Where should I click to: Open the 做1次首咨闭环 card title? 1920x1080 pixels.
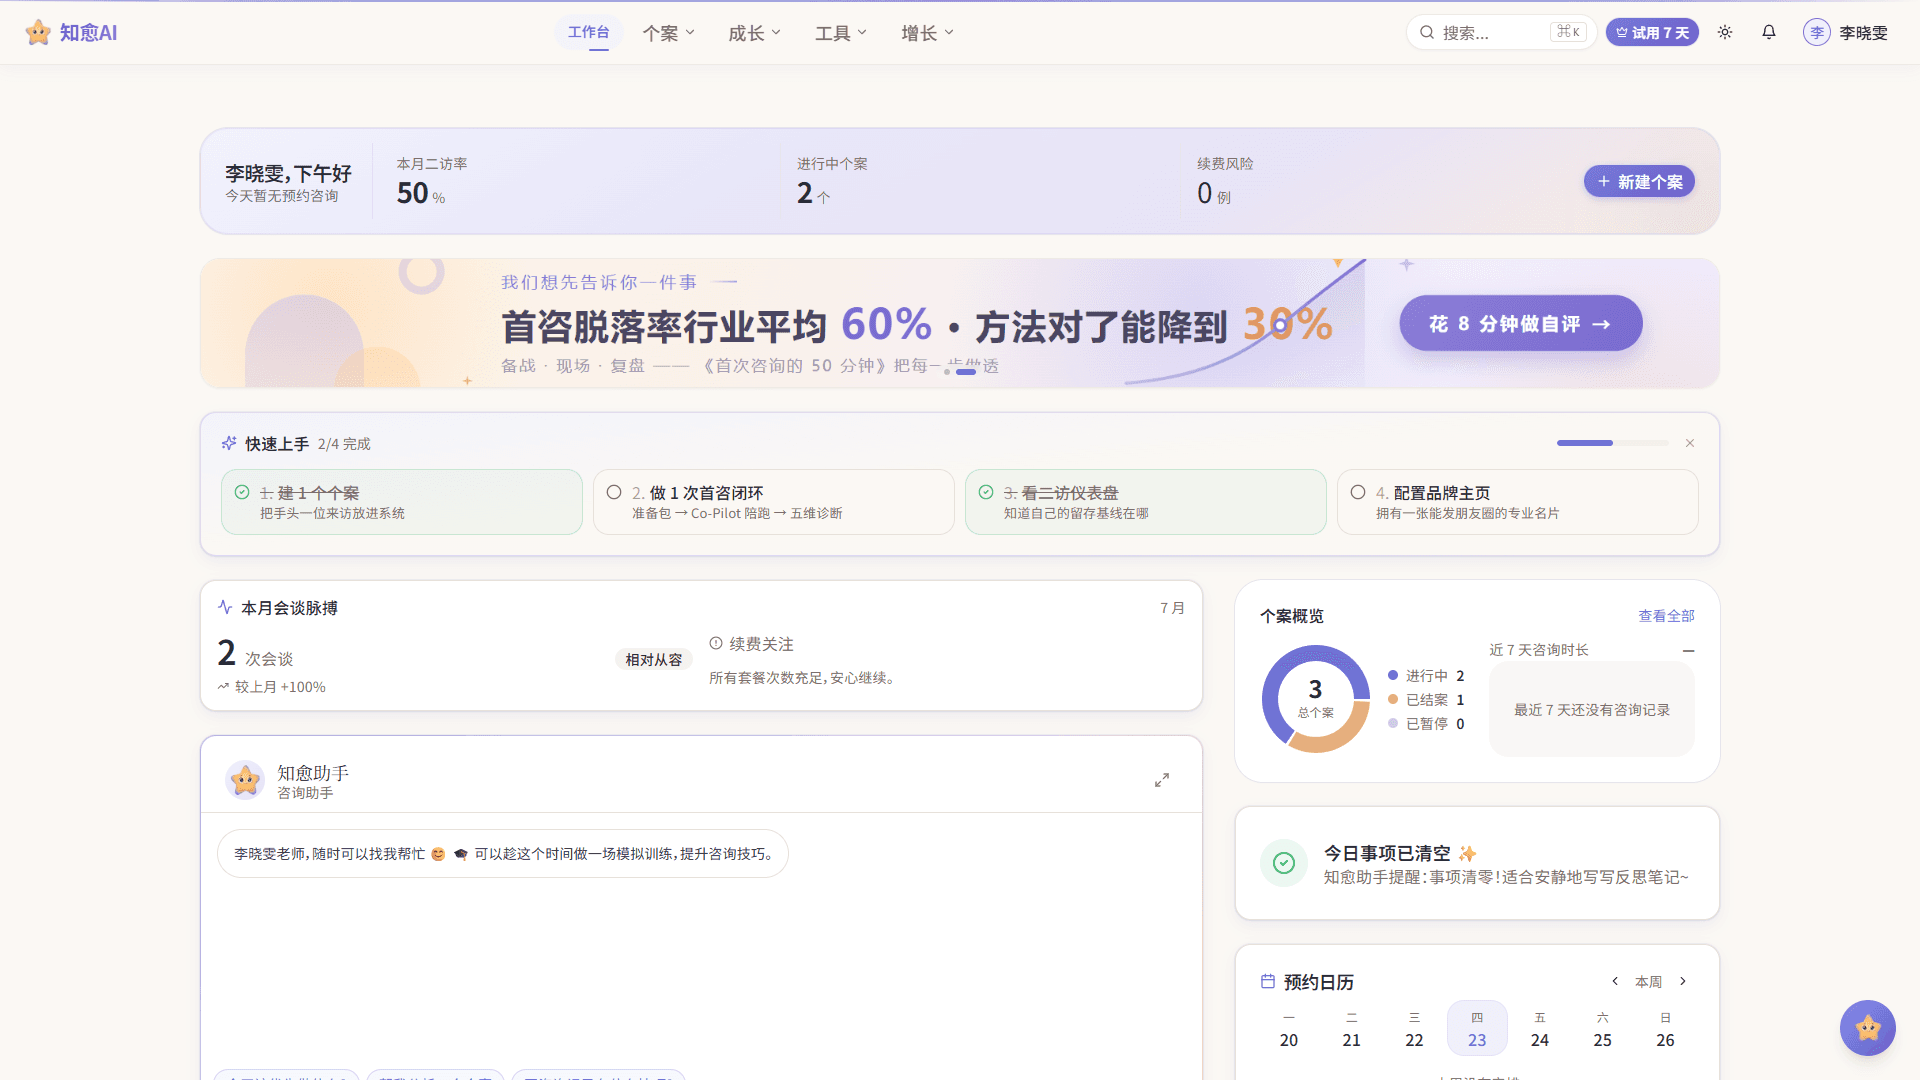(x=706, y=493)
